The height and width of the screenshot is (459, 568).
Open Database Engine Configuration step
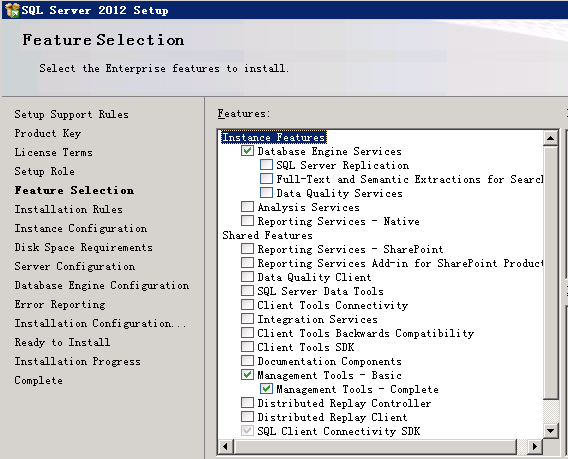point(101,285)
